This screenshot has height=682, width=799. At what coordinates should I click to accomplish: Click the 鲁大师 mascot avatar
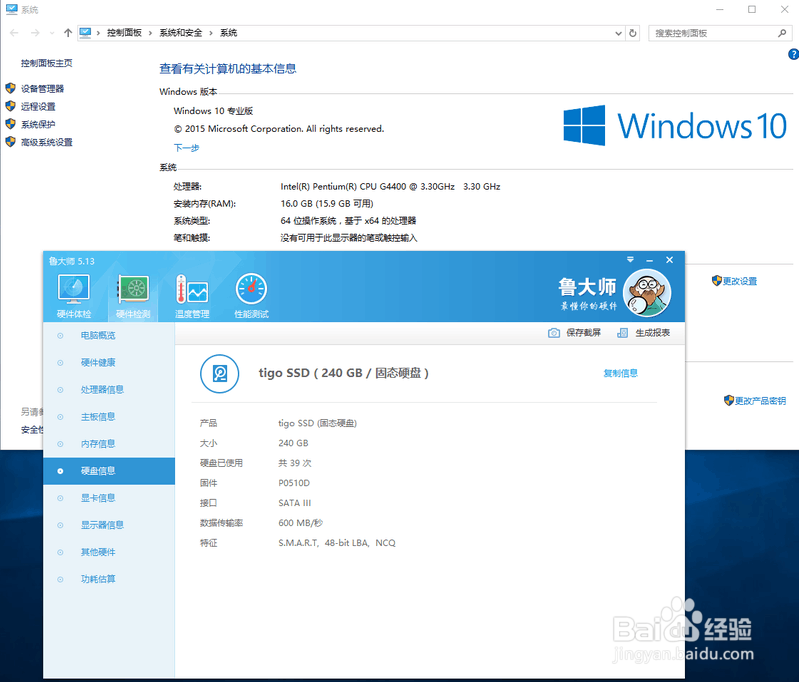coord(647,293)
